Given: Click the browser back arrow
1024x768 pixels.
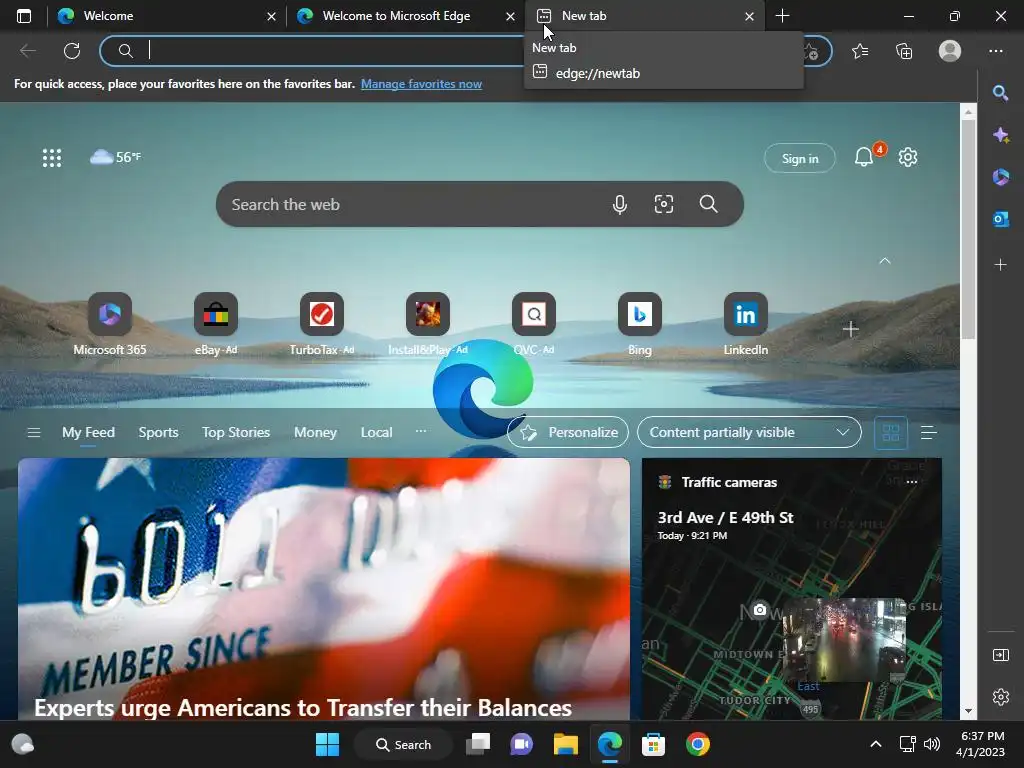Looking at the screenshot, I should click(x=27, y=51).
